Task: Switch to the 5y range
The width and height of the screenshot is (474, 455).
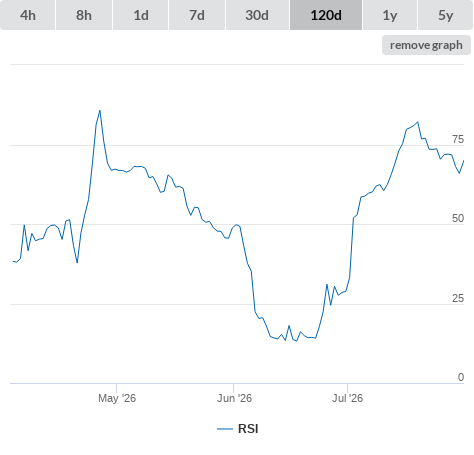Action: coord(446,15)
